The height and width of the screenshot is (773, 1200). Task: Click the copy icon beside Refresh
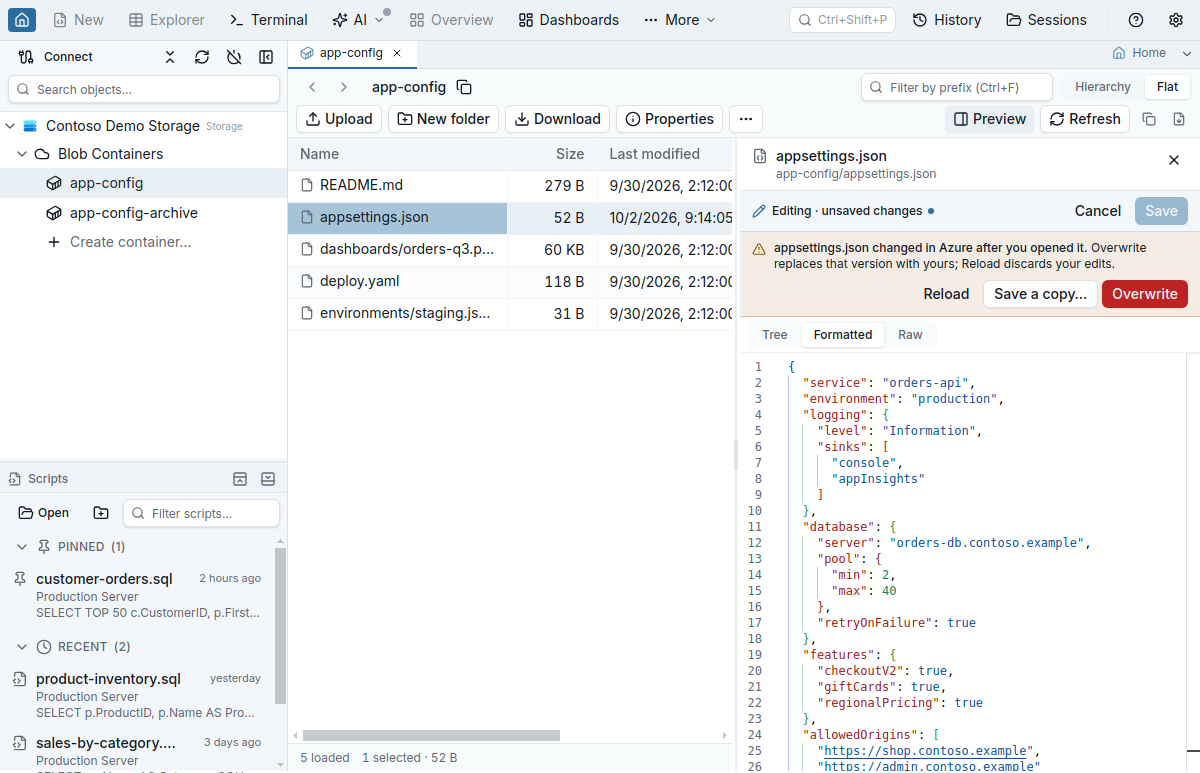[x=1149, y=119]
